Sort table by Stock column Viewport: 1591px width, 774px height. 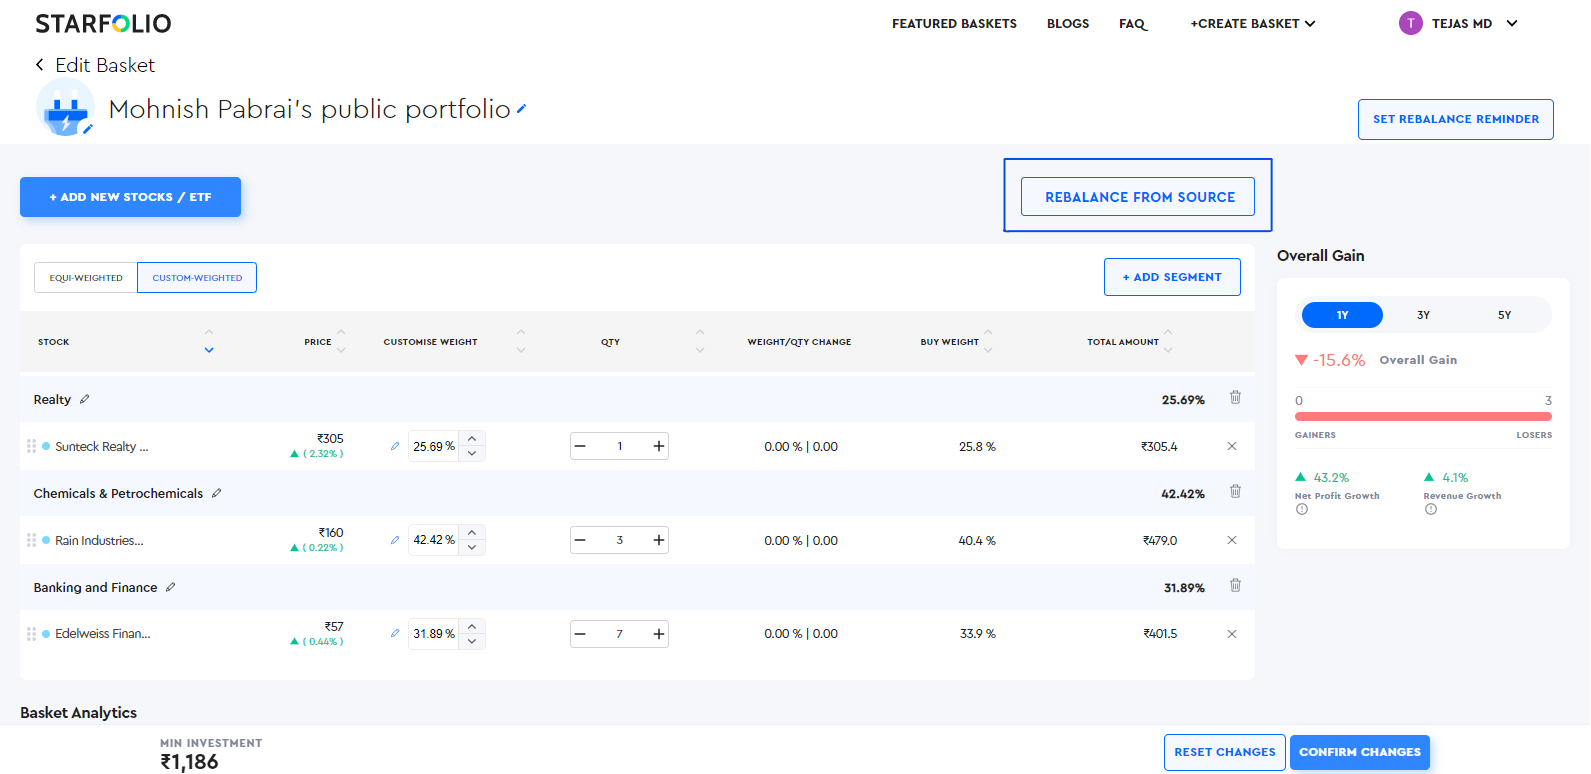[209, 341]
